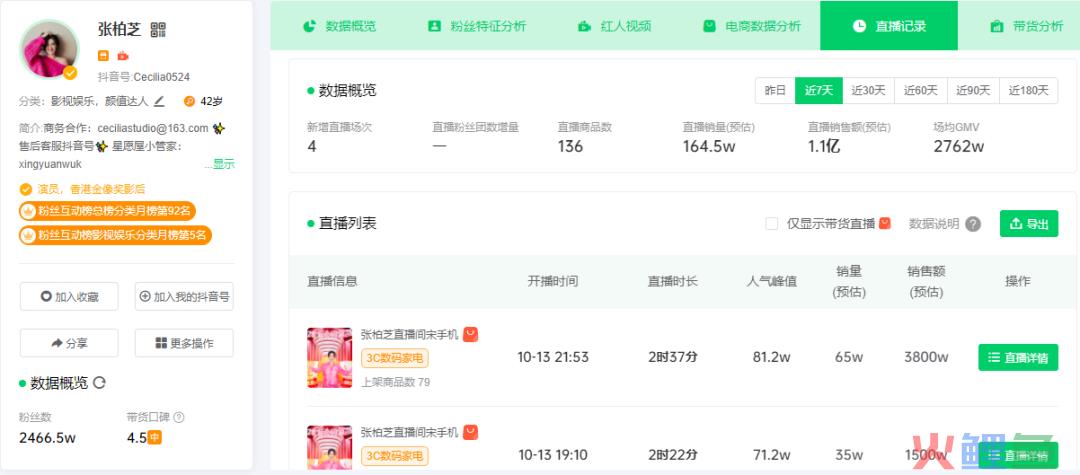Image resolution: width=1080 pixels, height=475 pixels.
Task: Click the 加入收藏 button
Action: pos(69,297)
